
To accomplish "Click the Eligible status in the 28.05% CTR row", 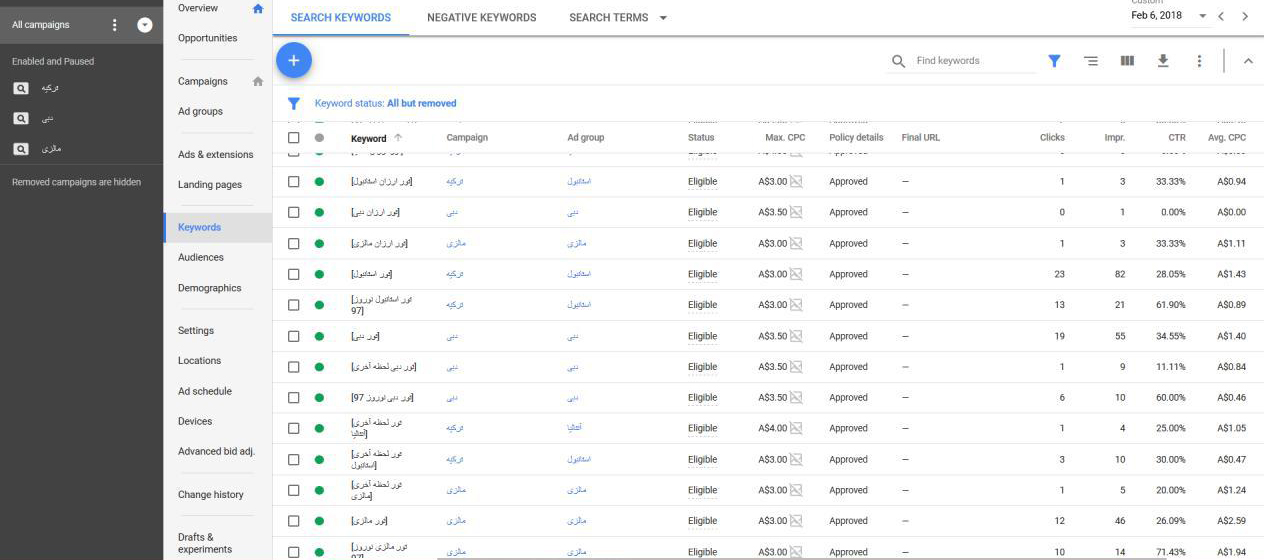I will click(702, 274).
